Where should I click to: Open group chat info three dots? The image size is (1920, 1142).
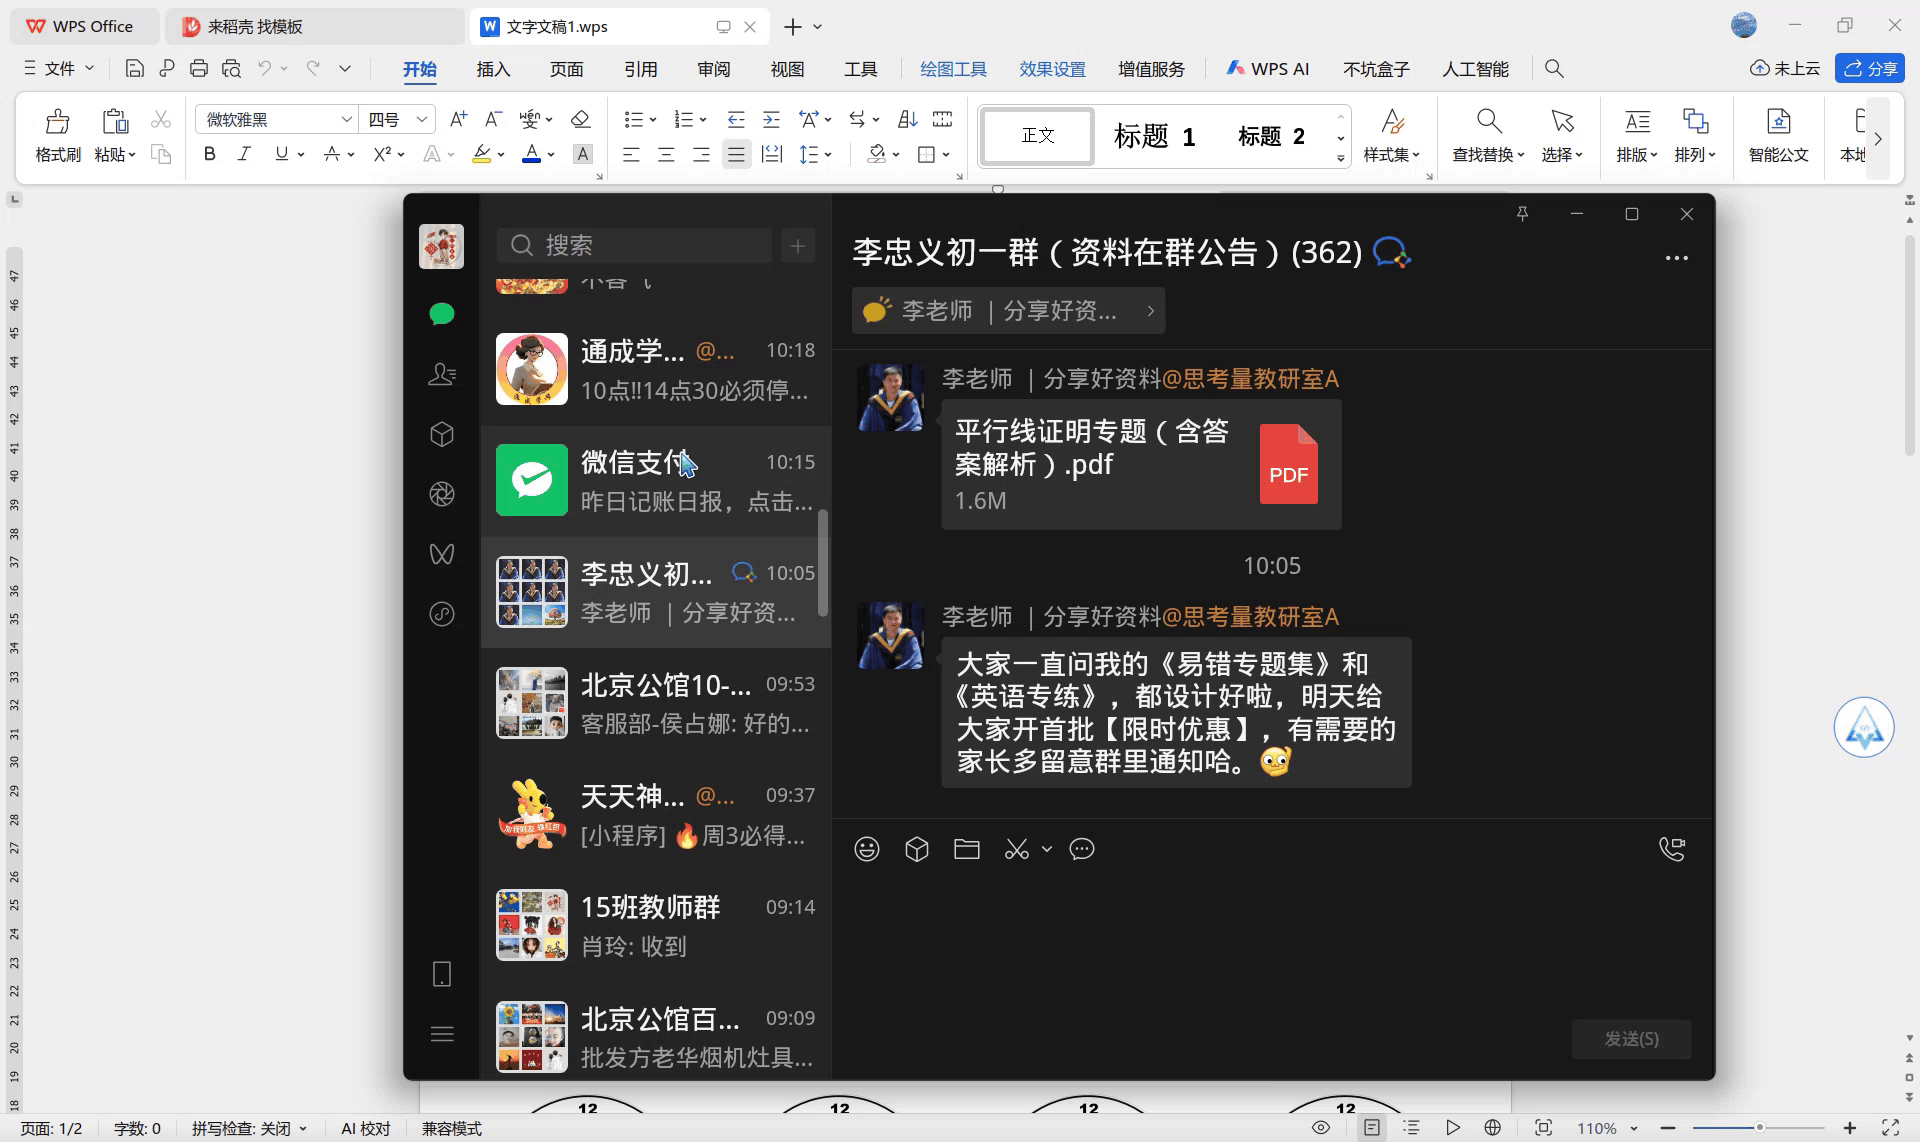pyautogui.click(x=1677, y=258)
